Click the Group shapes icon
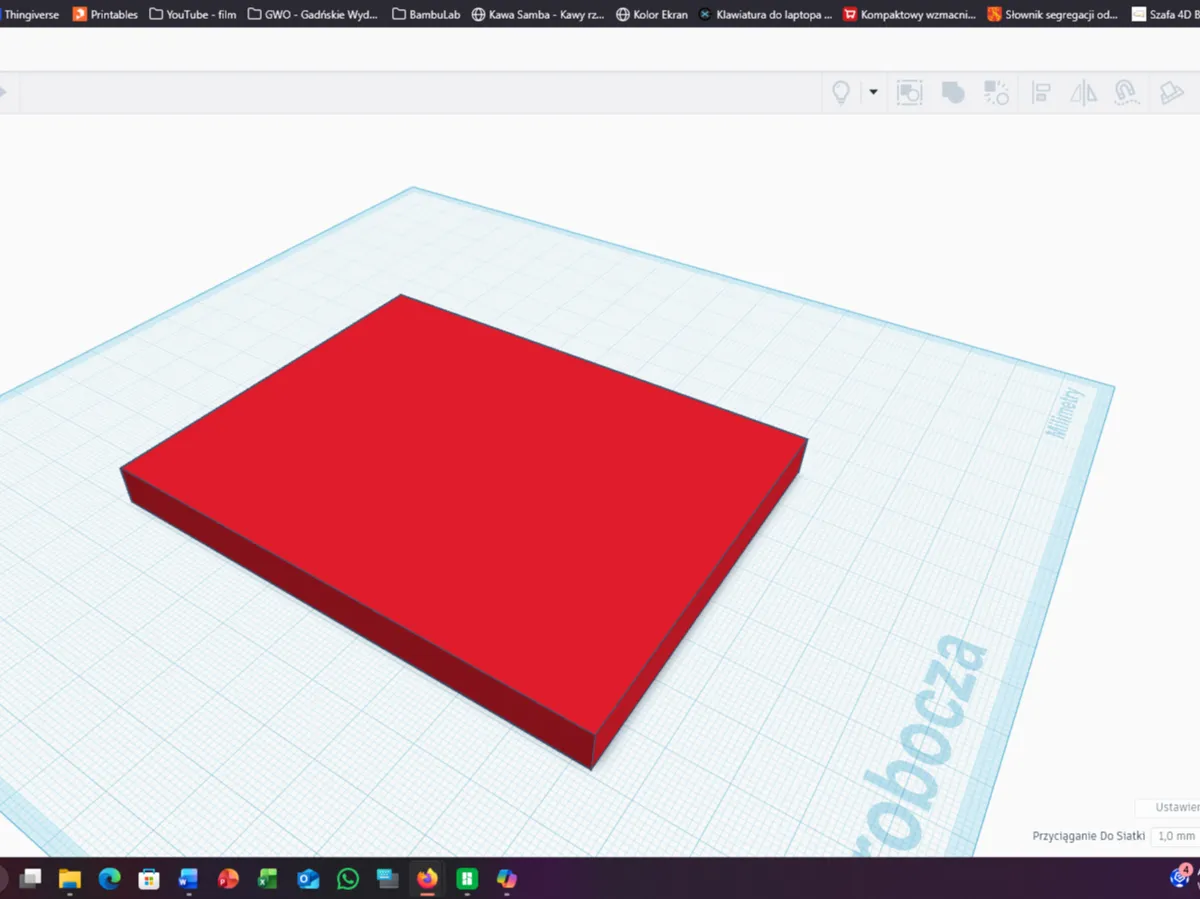Image resolution: width=1200 pixels, height=899 pixels. point(909,93)
